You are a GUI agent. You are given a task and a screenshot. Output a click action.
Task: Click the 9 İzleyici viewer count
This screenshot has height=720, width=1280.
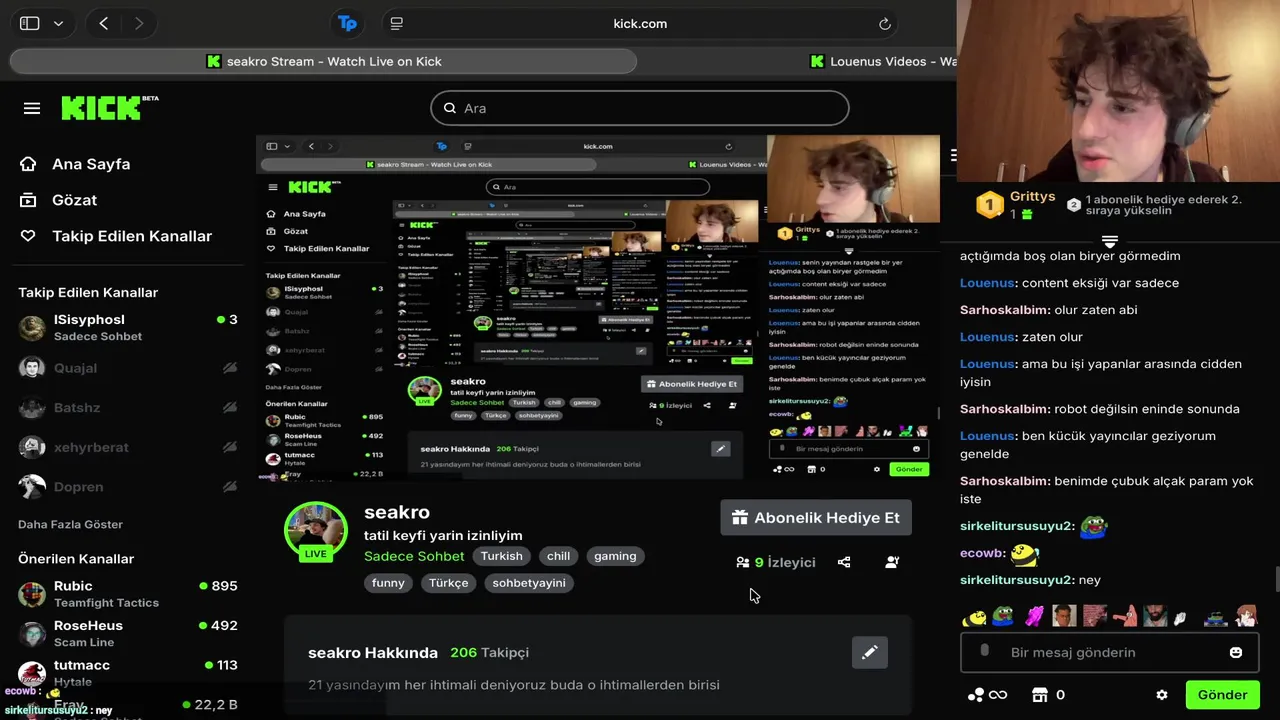[x=776, y=562]
